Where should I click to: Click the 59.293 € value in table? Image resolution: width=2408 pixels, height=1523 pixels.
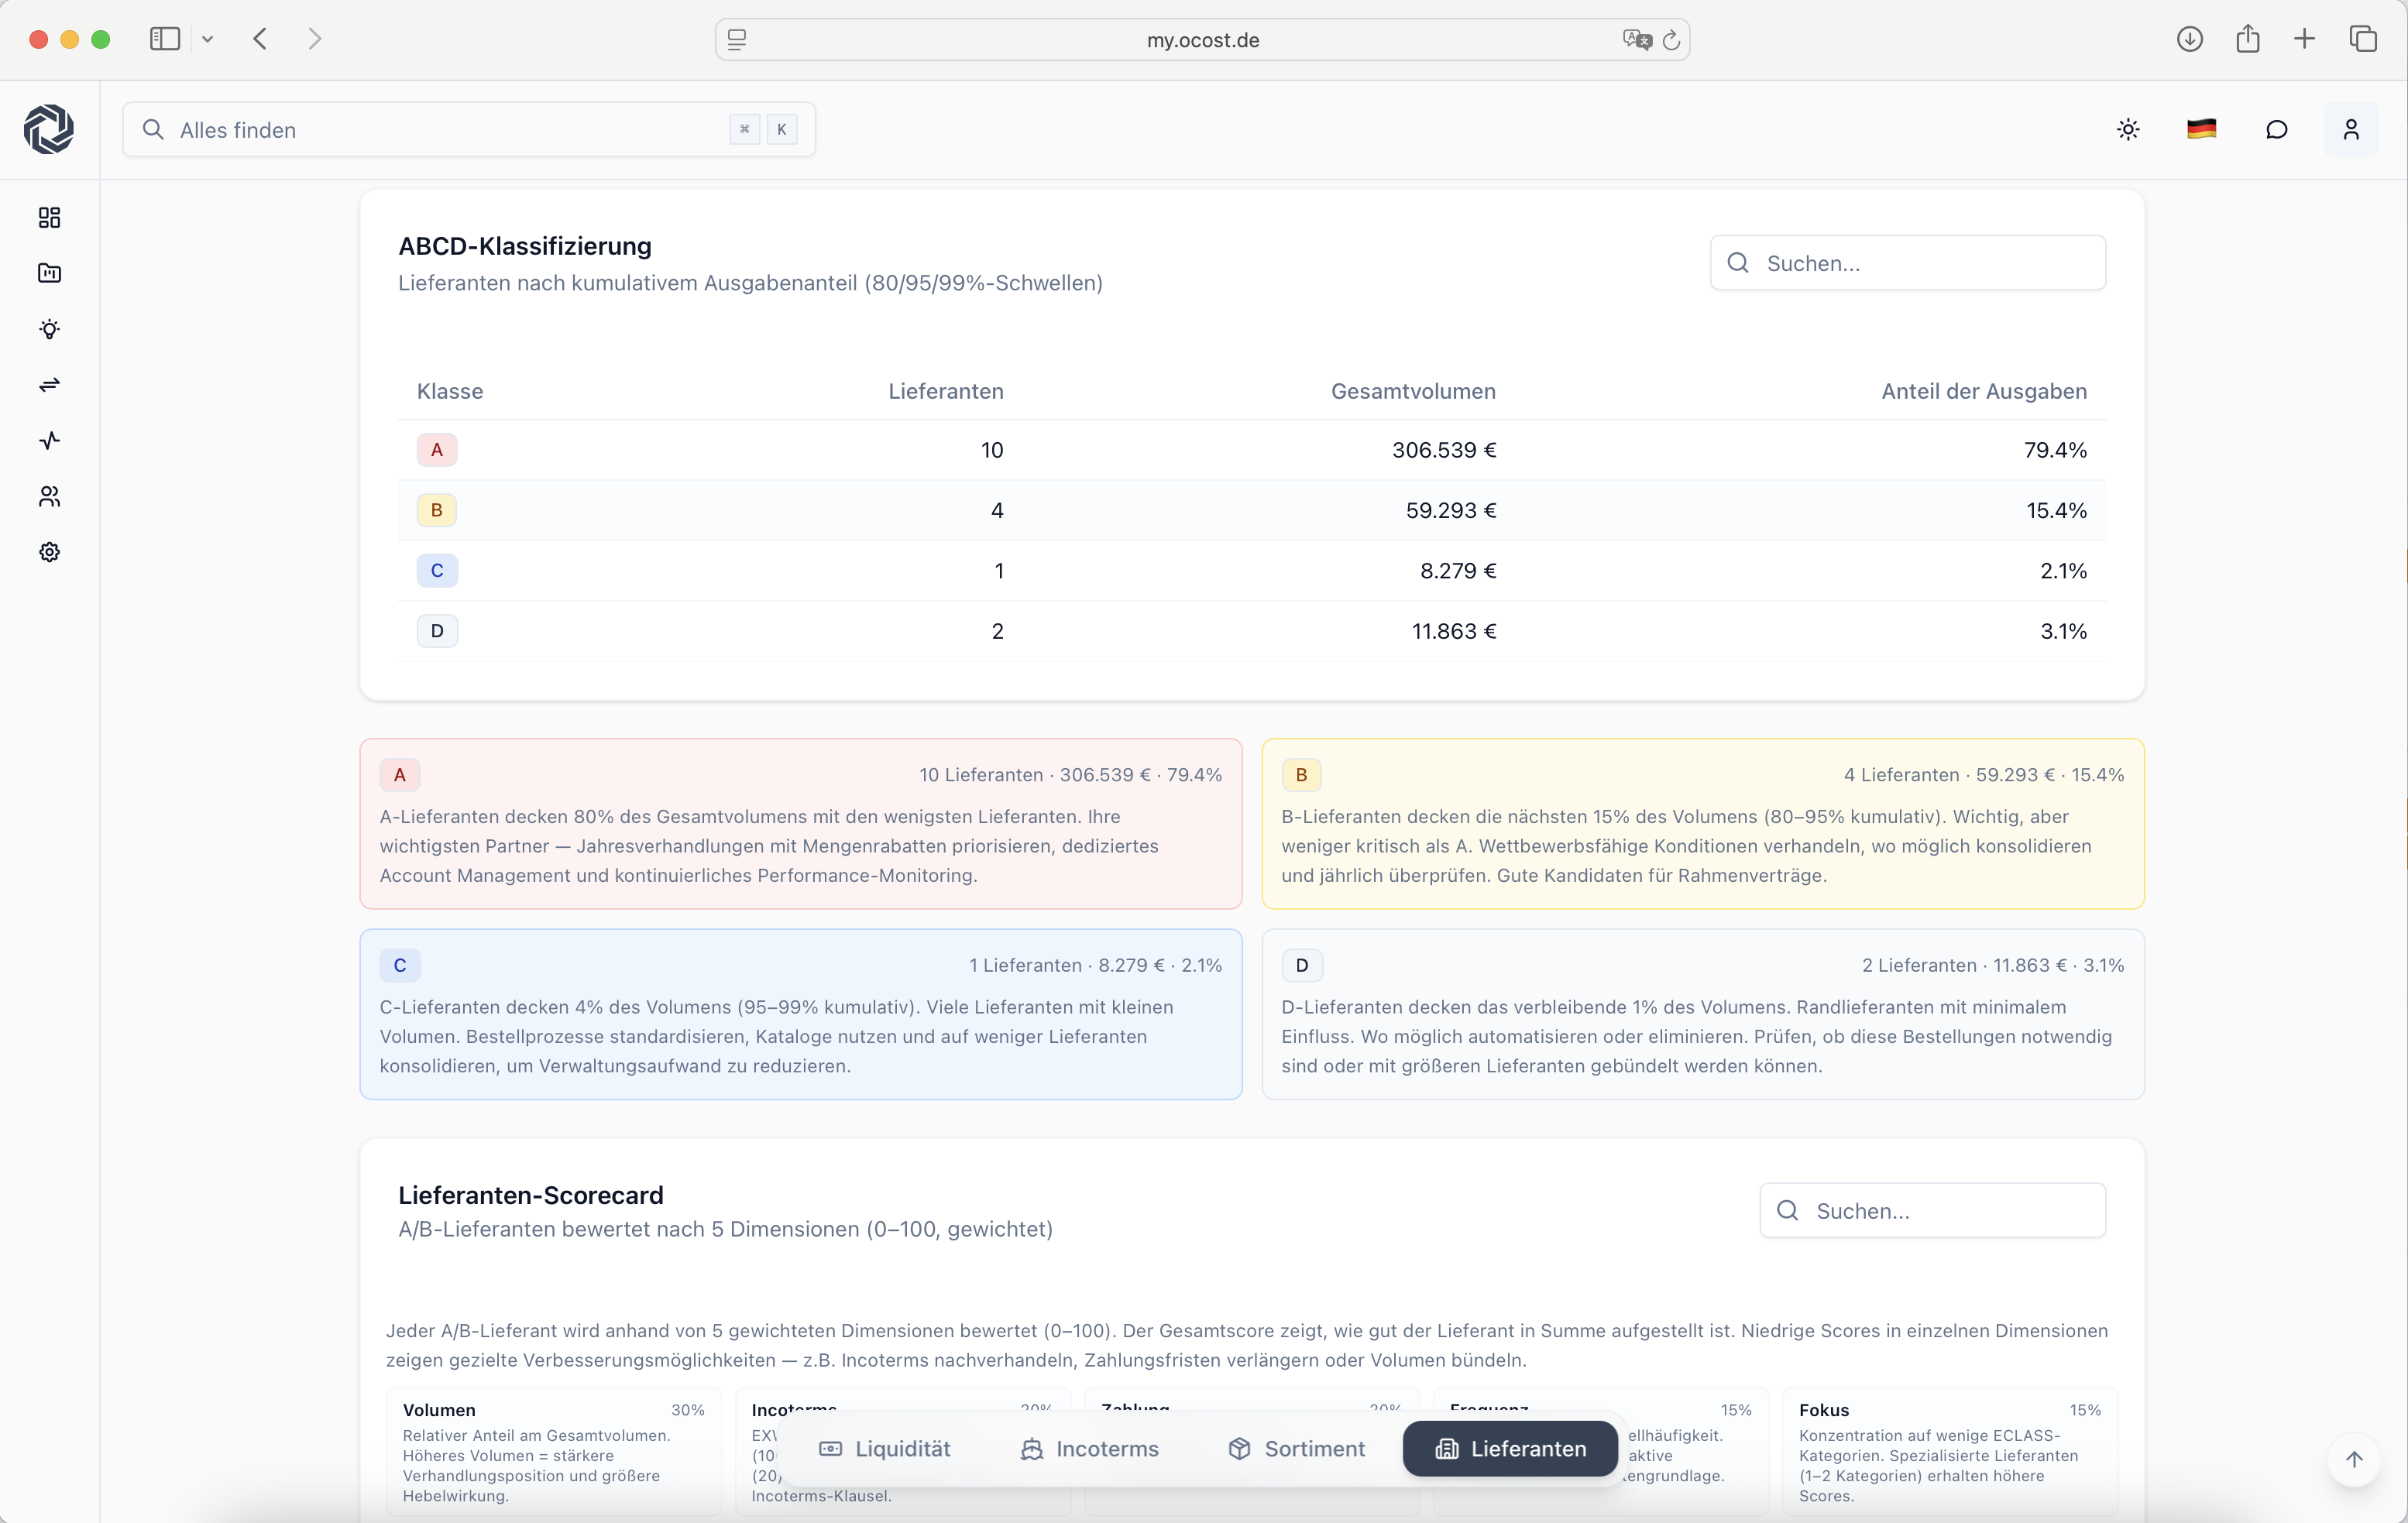[x=1451, y=510]
